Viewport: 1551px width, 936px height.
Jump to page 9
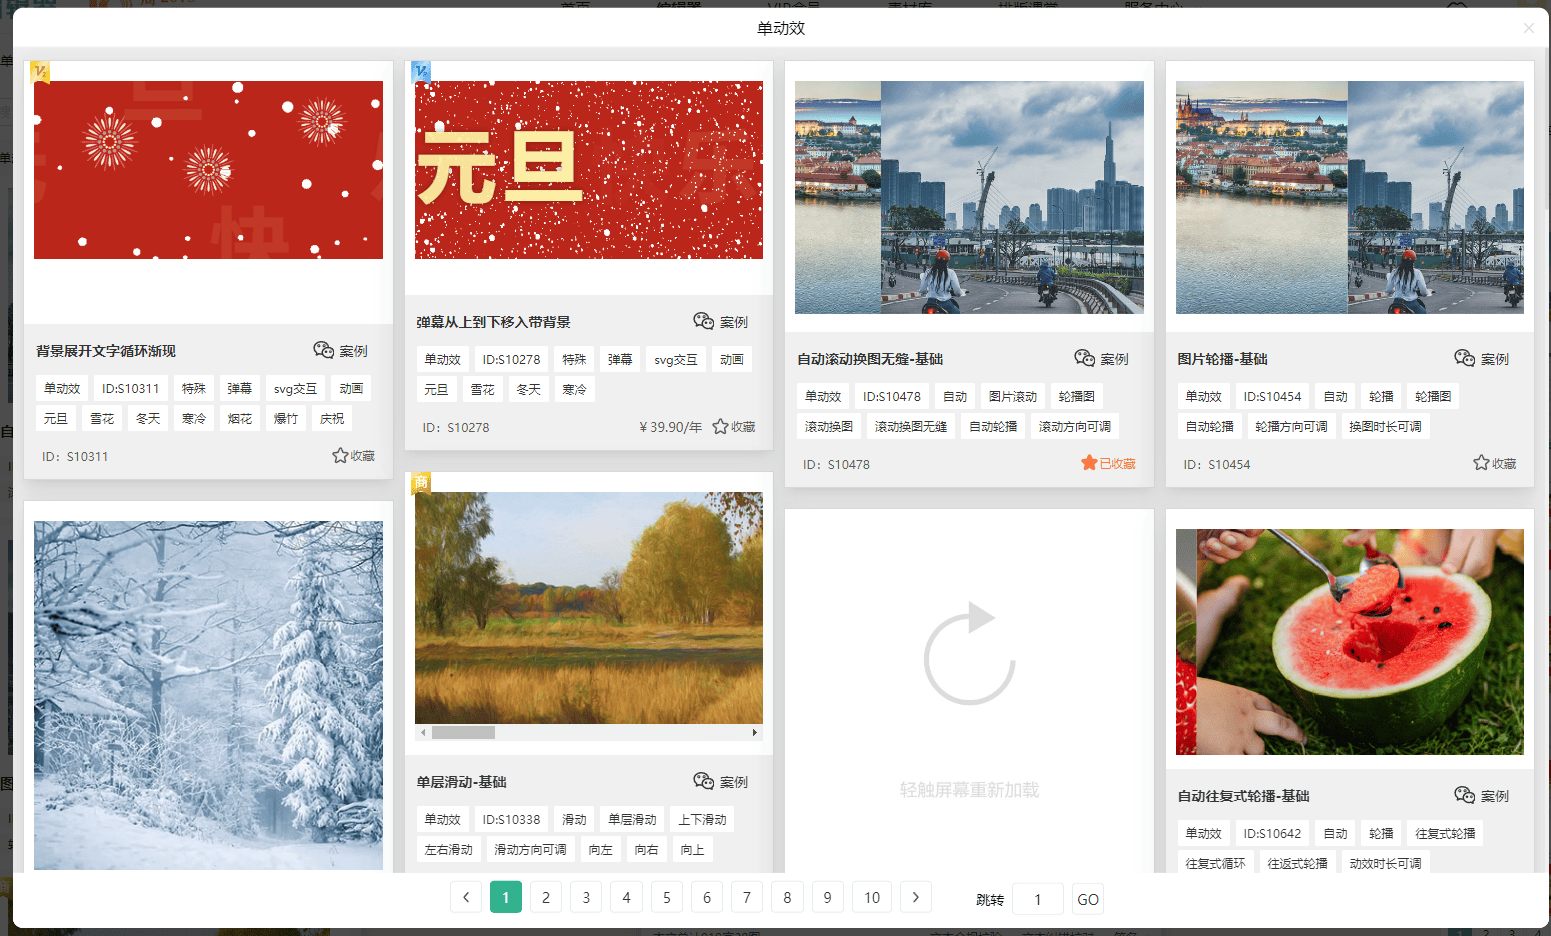click(827, 898)
